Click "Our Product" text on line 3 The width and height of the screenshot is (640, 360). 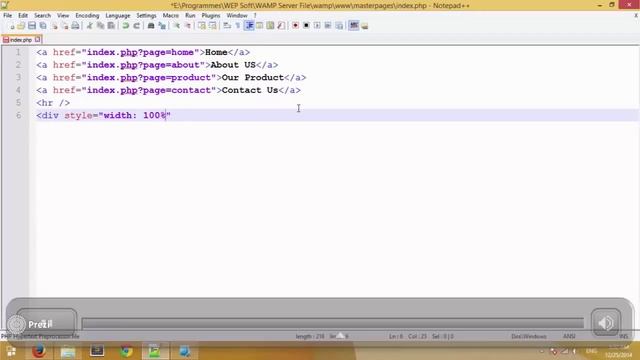click(253, 78)
